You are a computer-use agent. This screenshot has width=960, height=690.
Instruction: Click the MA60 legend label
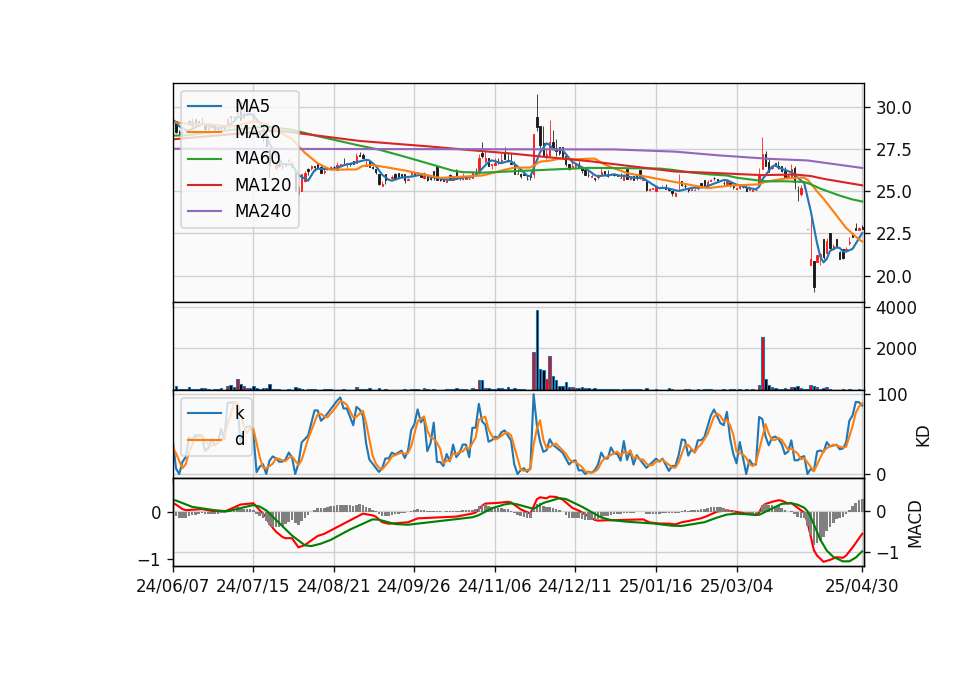[257, 159]
